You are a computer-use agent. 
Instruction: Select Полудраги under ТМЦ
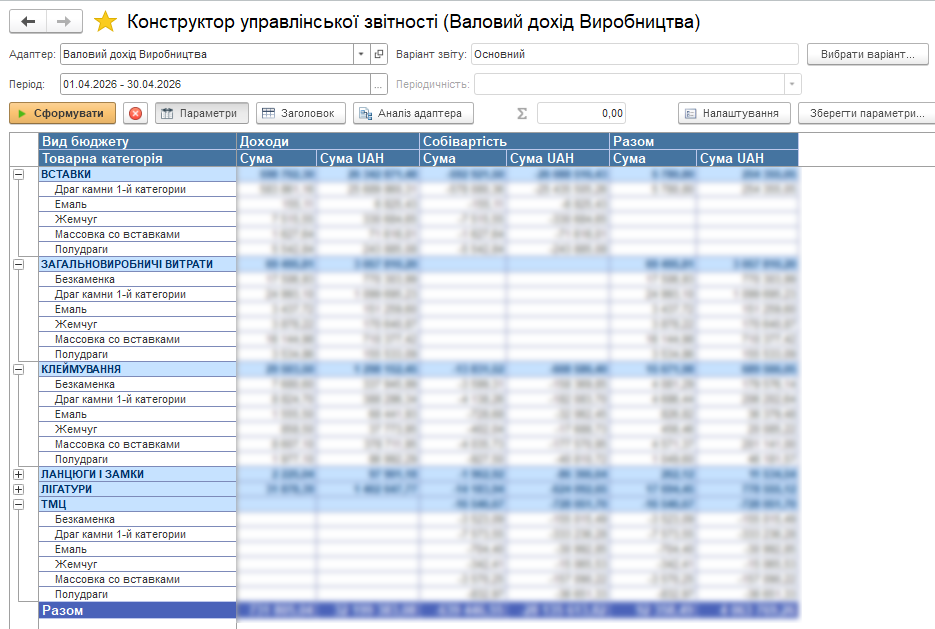pos(137,594)
